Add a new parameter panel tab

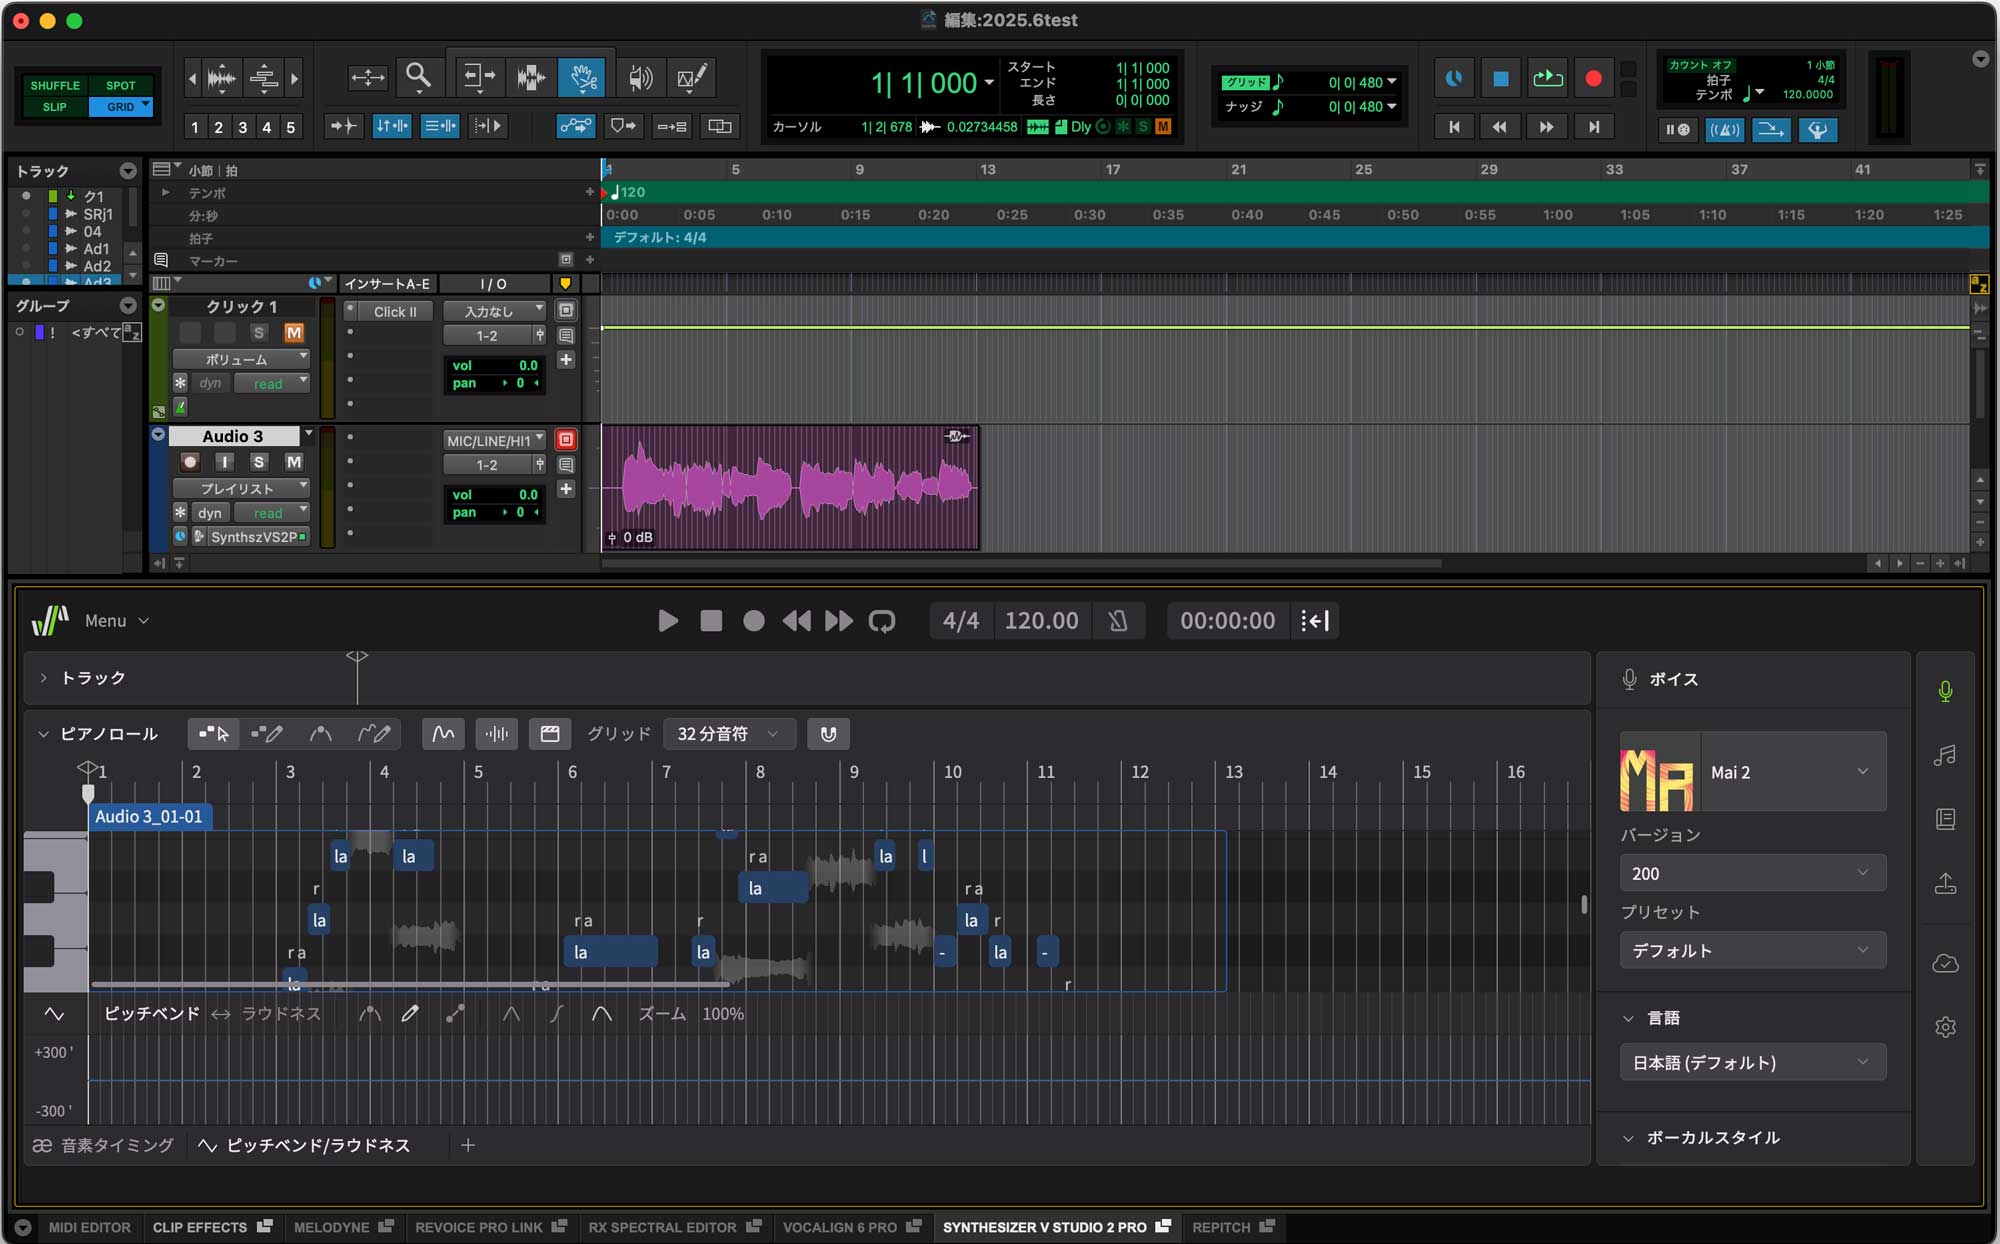pyautogui.click(x=467, y=1145)
